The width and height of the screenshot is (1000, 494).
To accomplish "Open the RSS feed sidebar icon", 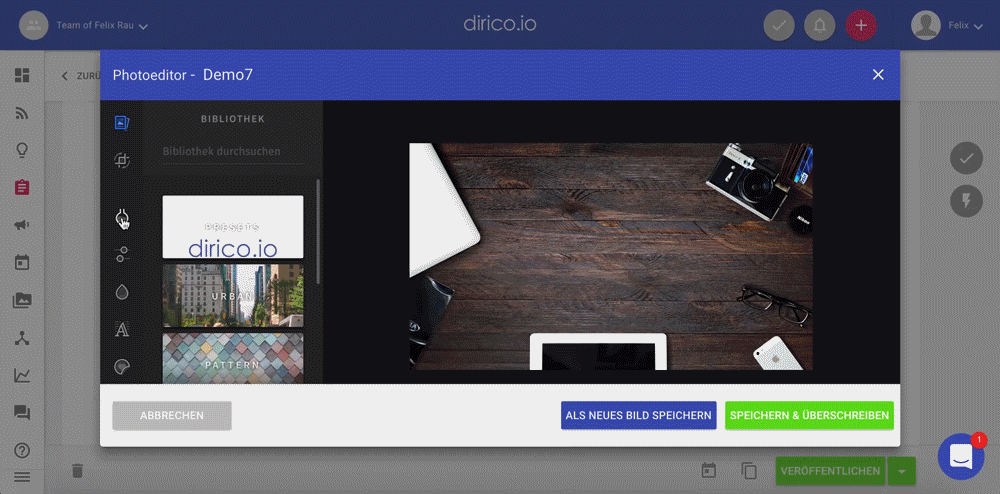I will pos(22,113).
